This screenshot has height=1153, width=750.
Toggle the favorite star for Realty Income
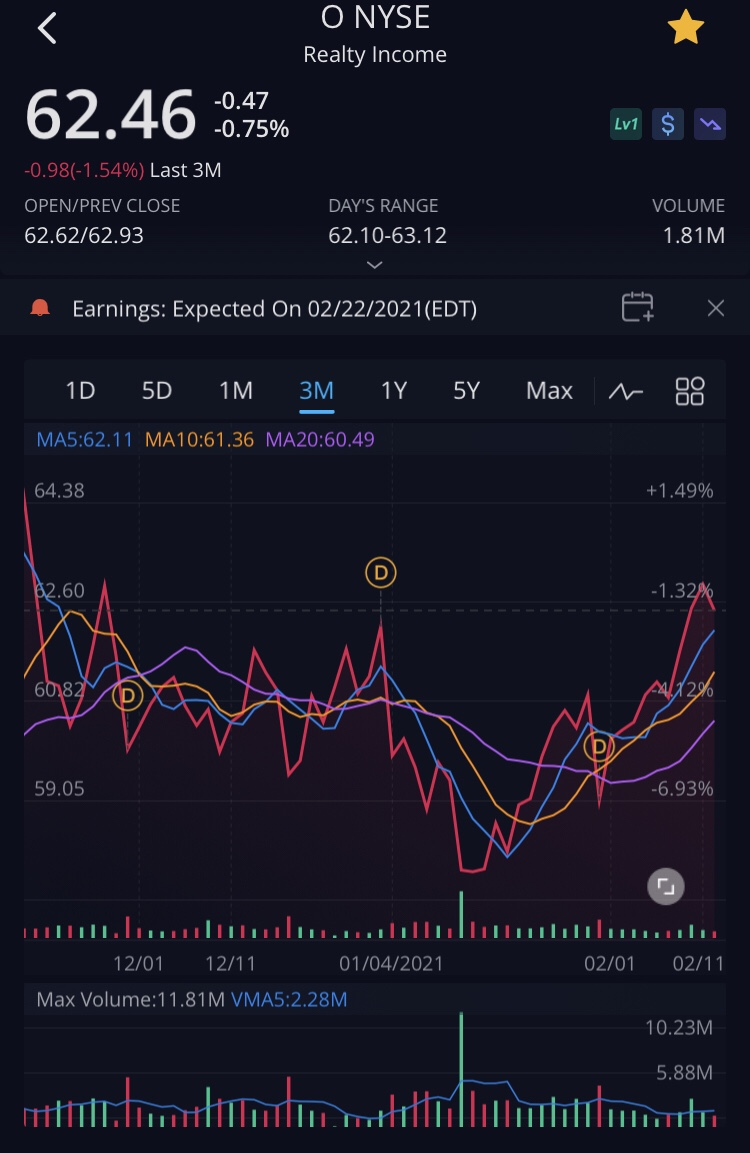pos(685,28)
